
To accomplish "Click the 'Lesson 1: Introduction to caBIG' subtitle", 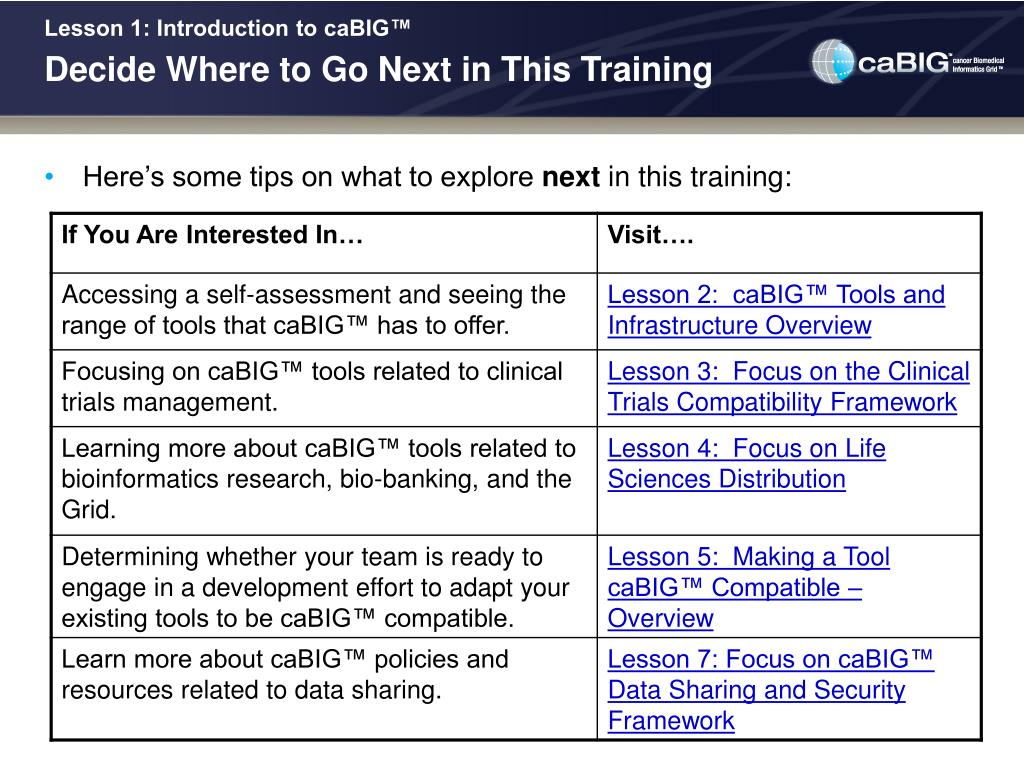I will click(x=227, y=28).
